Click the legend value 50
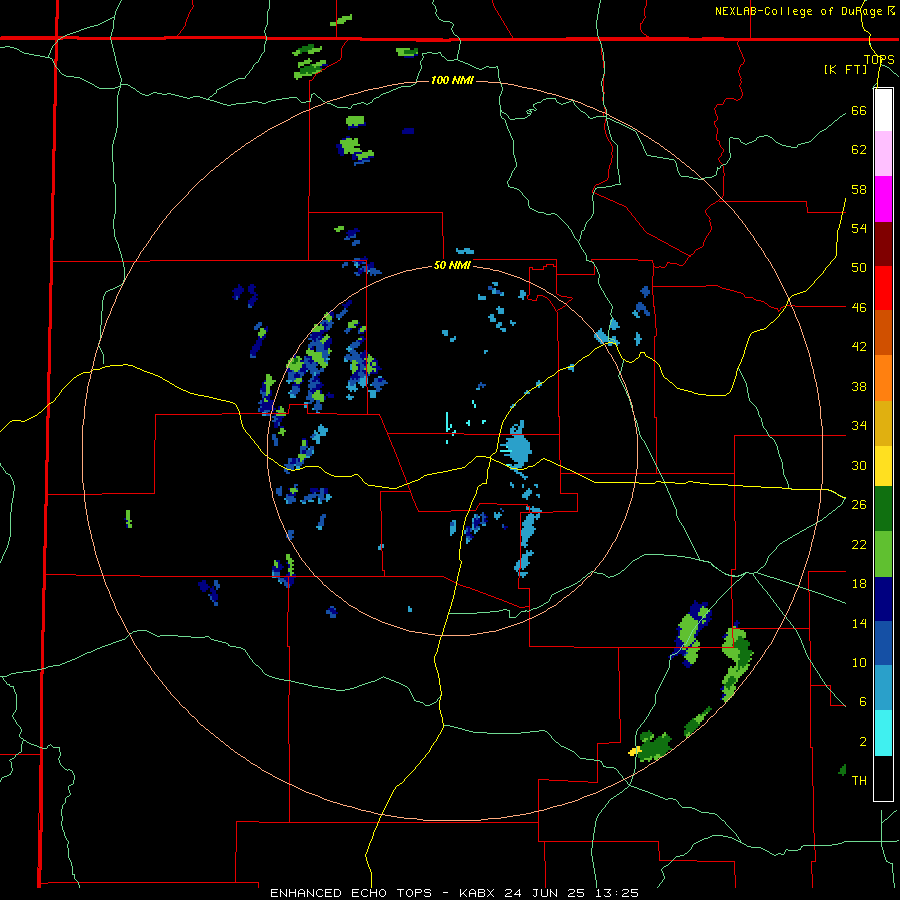 [859, 267]
